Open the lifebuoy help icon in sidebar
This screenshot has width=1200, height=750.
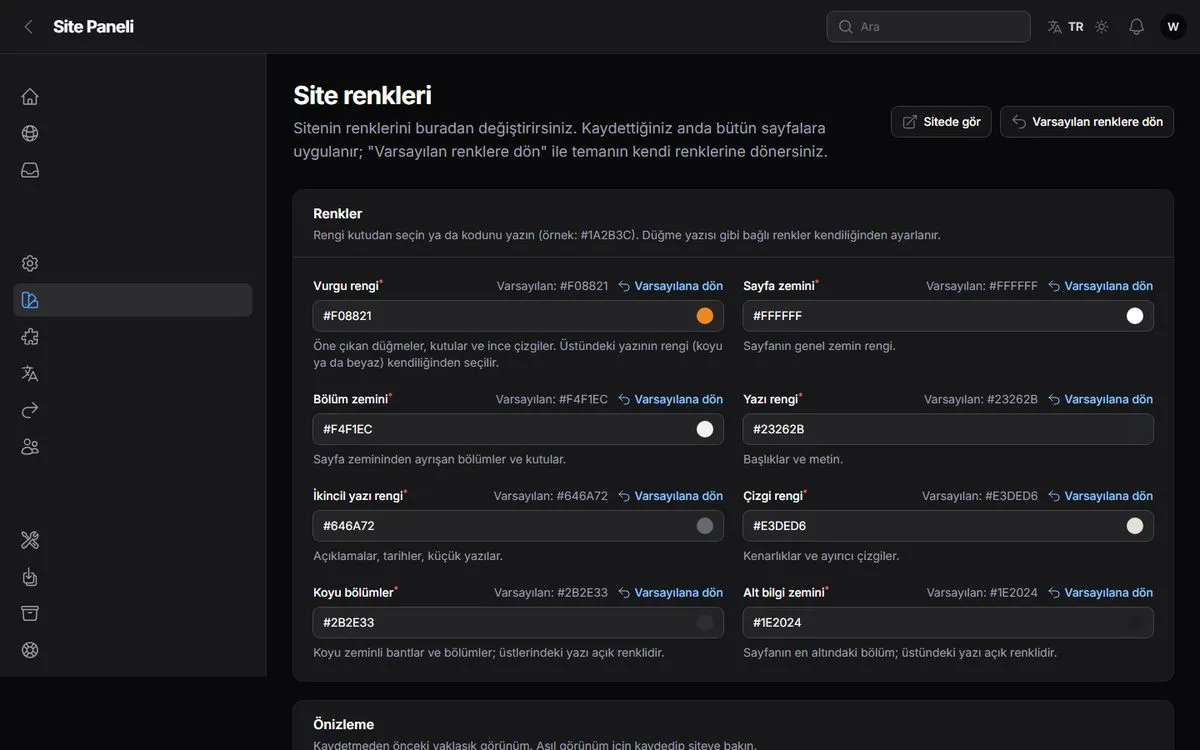pyautogui.click(x=30, y=650)
